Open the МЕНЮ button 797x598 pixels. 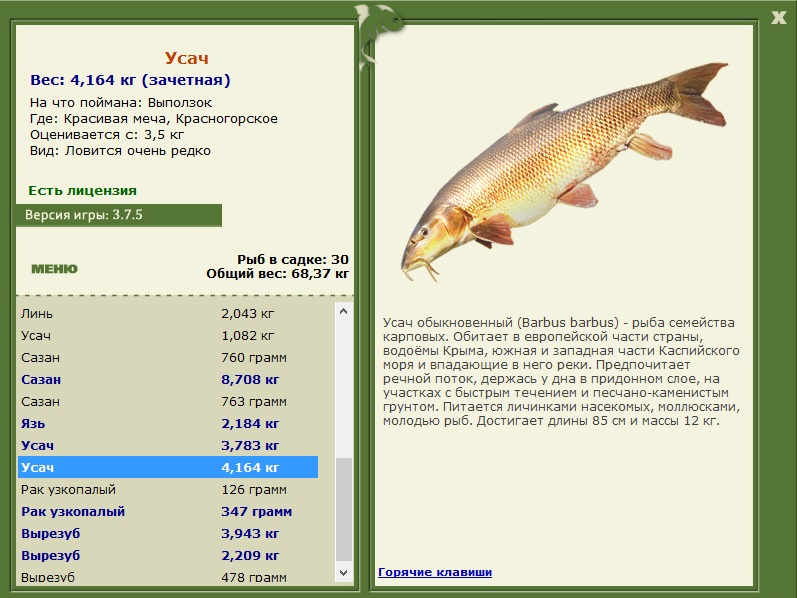[54, 268]
